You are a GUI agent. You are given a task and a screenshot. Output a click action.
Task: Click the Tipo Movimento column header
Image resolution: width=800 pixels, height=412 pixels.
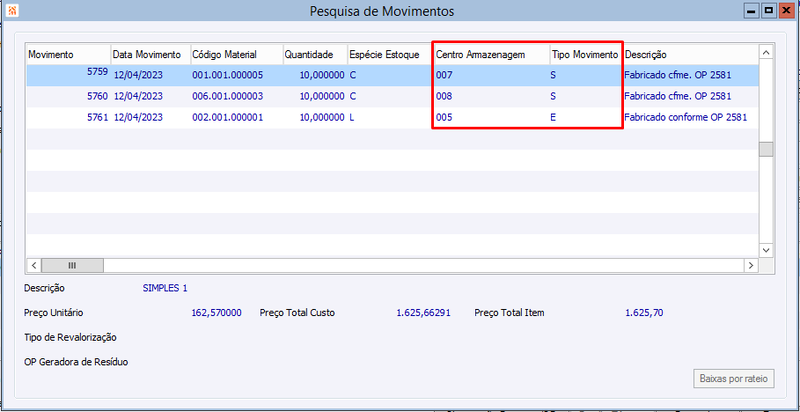point(586,55)
